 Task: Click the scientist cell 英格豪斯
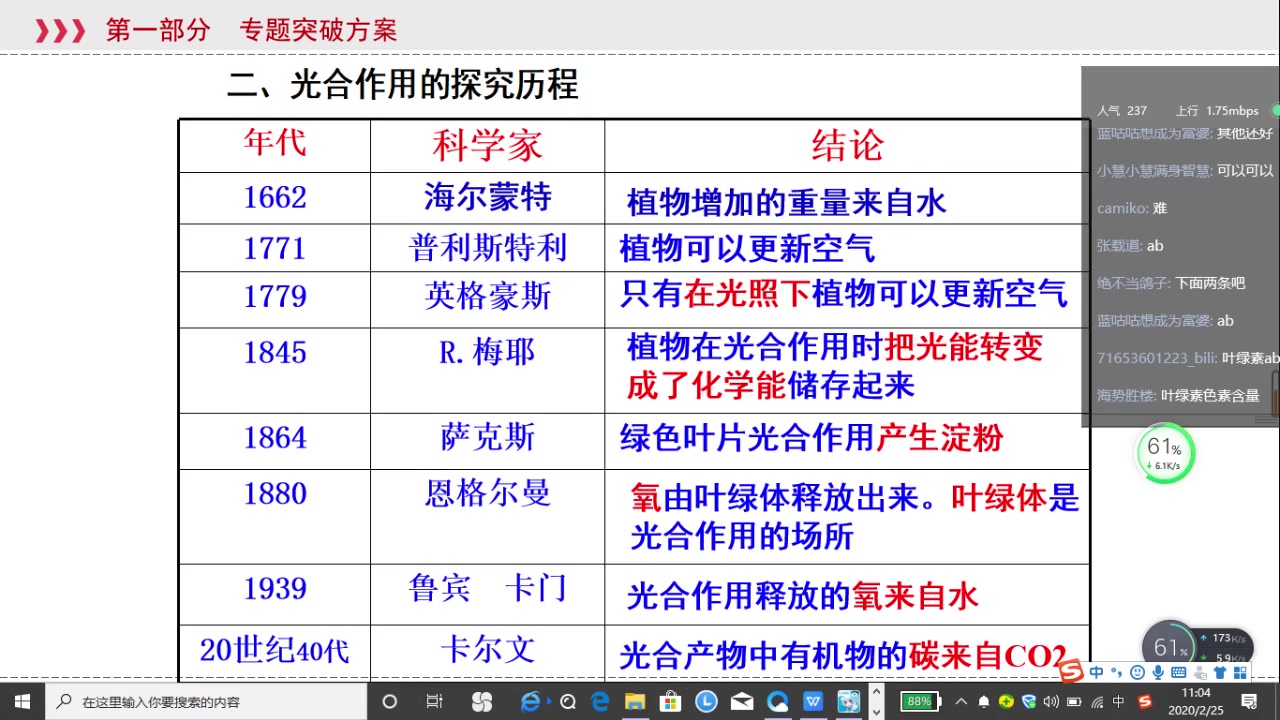[x=488, y=295]
